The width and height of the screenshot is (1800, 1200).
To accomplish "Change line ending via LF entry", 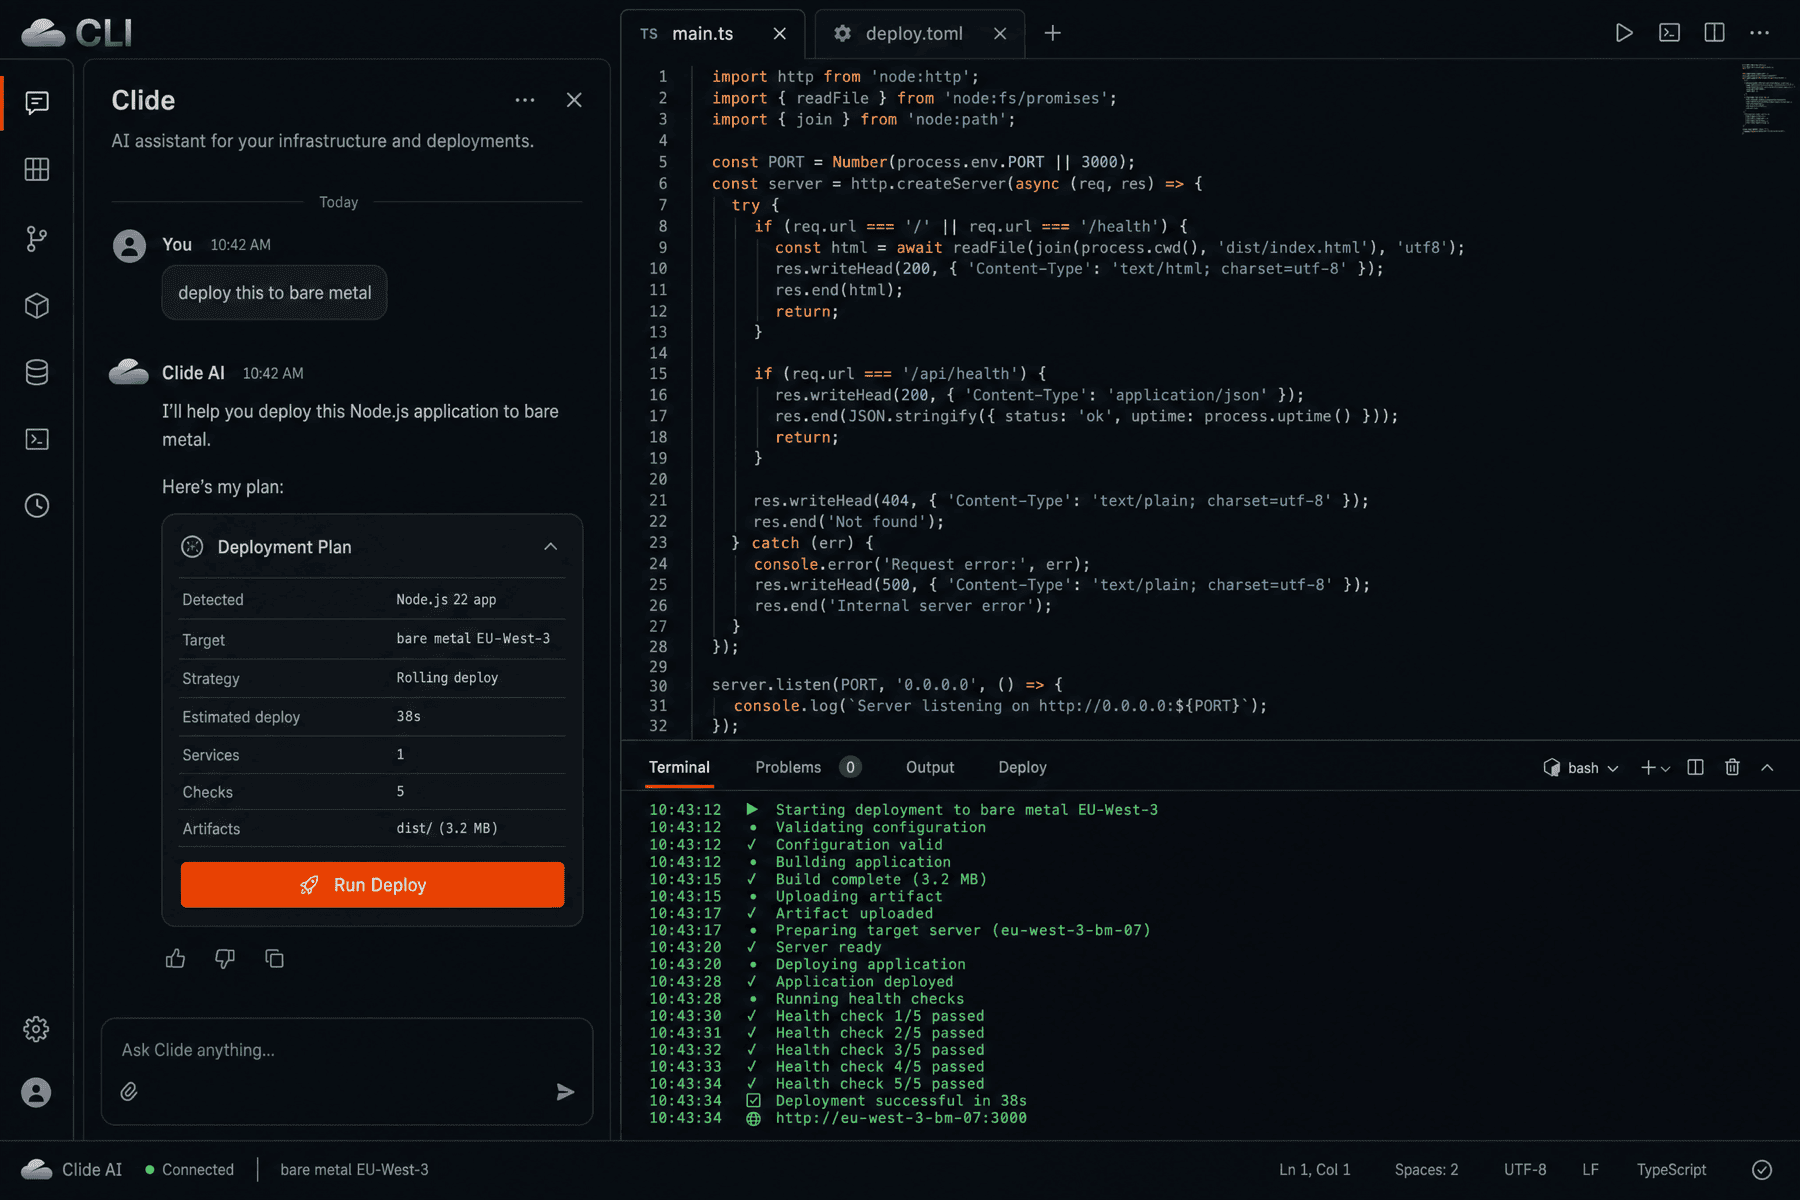I will click(x=1590, y=1169).
